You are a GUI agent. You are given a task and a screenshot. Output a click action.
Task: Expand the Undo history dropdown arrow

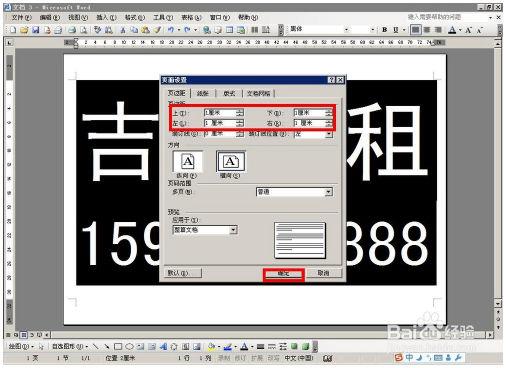(x=178, y=30)
